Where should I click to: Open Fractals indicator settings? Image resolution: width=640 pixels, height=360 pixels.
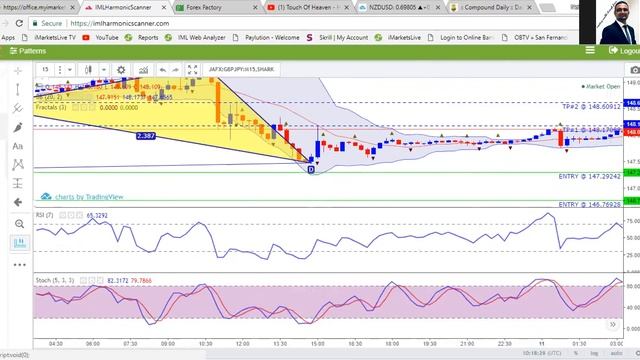pos(84,107)
